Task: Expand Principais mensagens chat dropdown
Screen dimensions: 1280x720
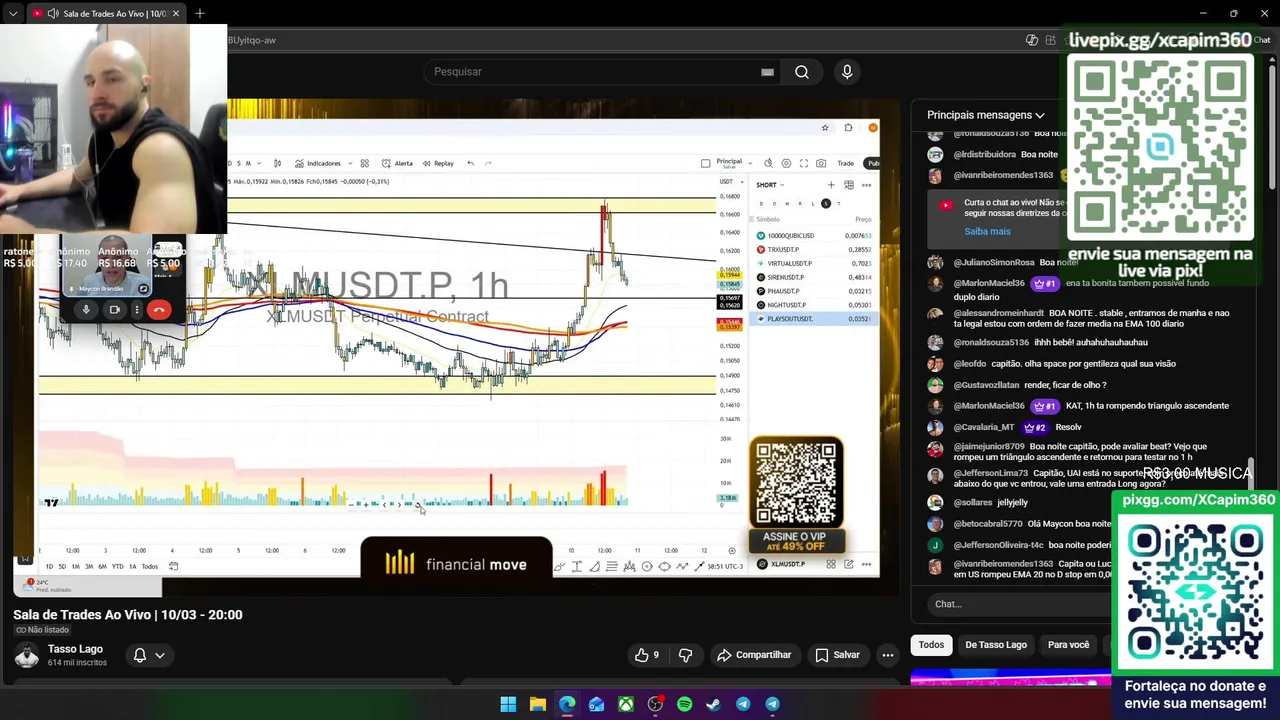Action: coord(986,115)
